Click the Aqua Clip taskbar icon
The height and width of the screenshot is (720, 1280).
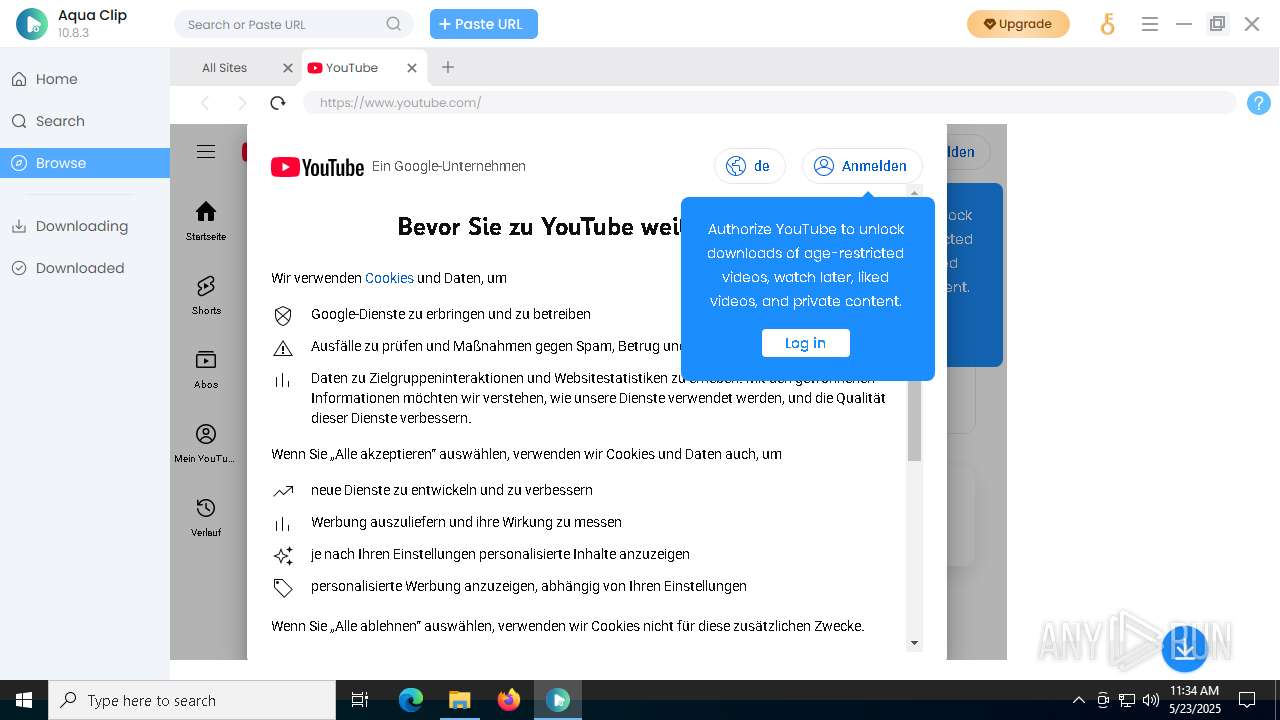coord(558,700)
